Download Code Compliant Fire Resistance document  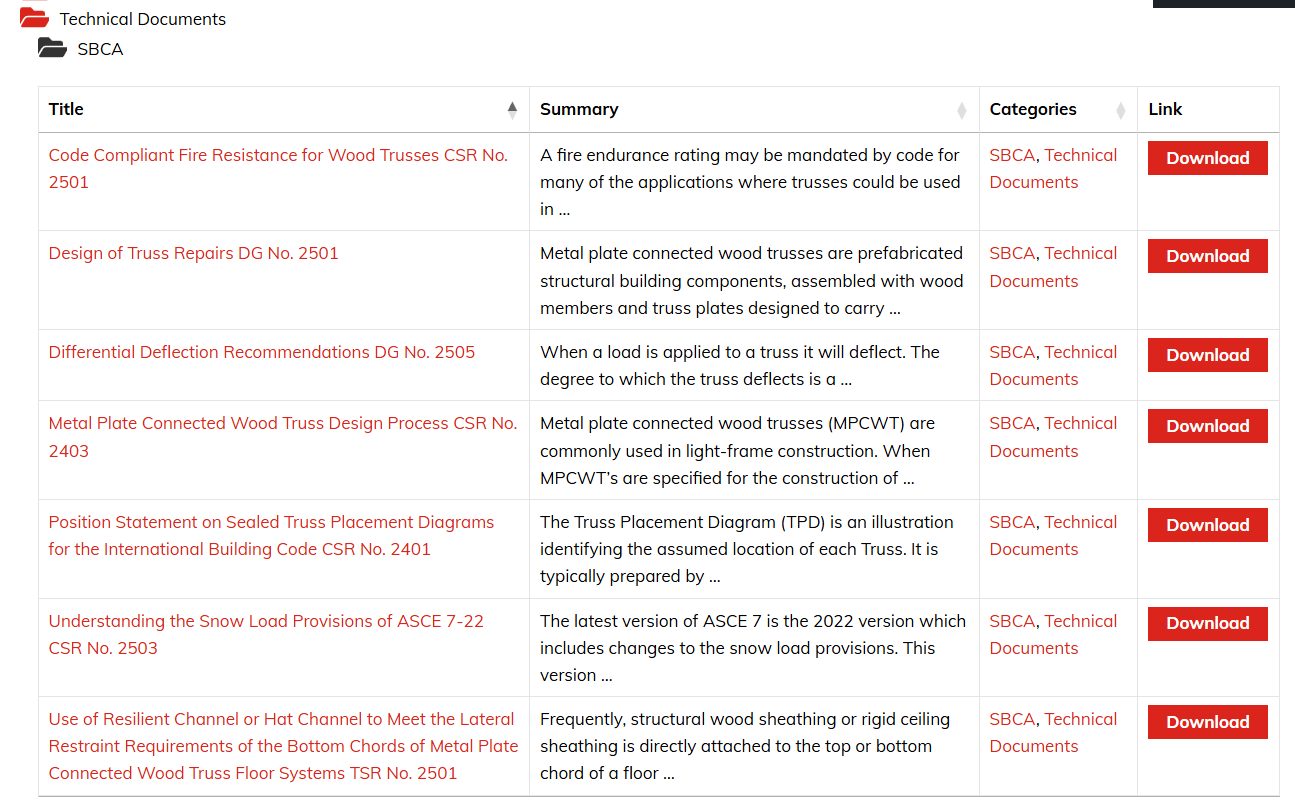(1207, 158)
